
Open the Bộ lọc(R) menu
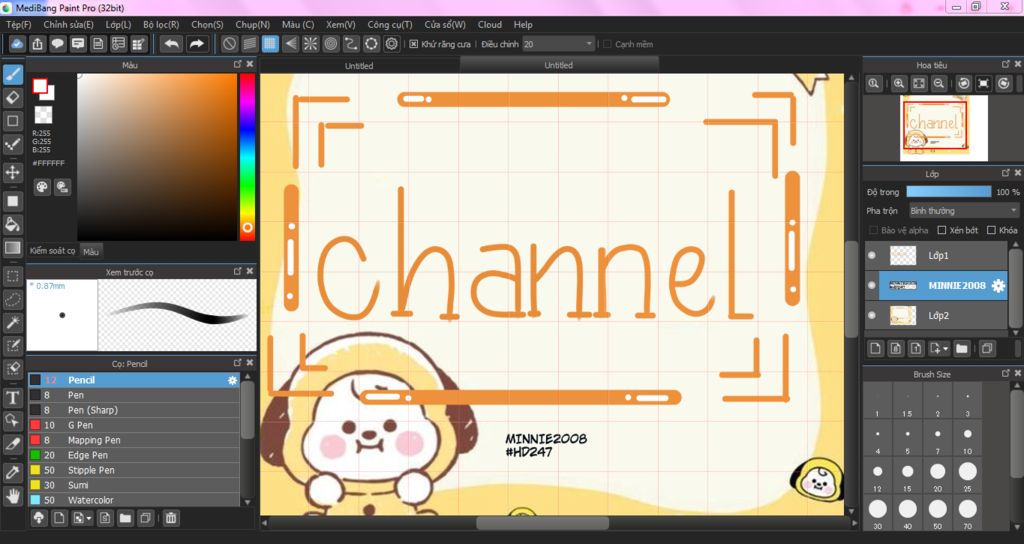click(161, 24)
